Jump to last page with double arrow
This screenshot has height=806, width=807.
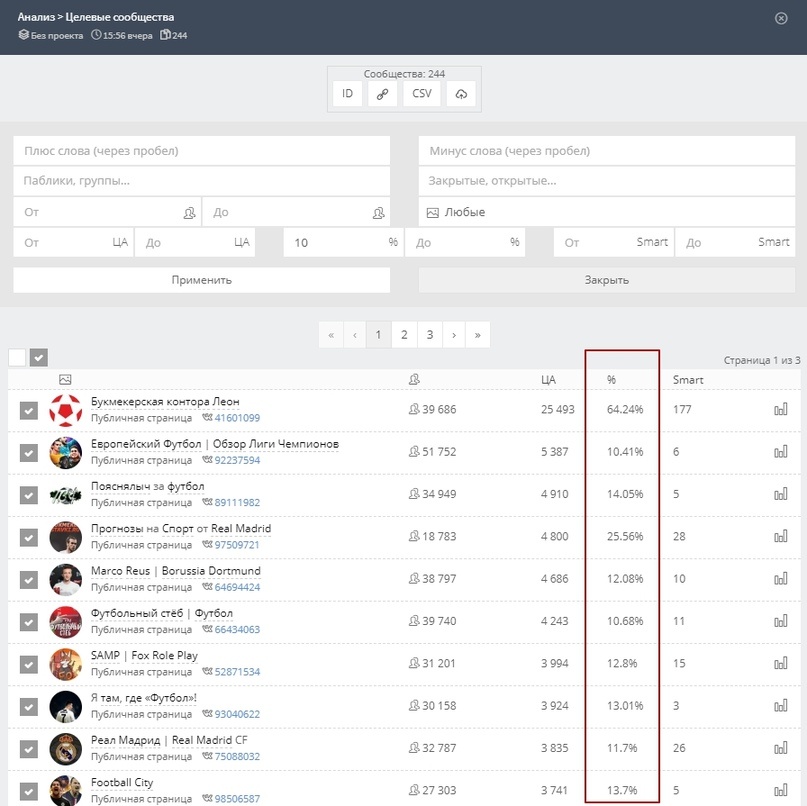pyautogui.click(x=478, y=335)
